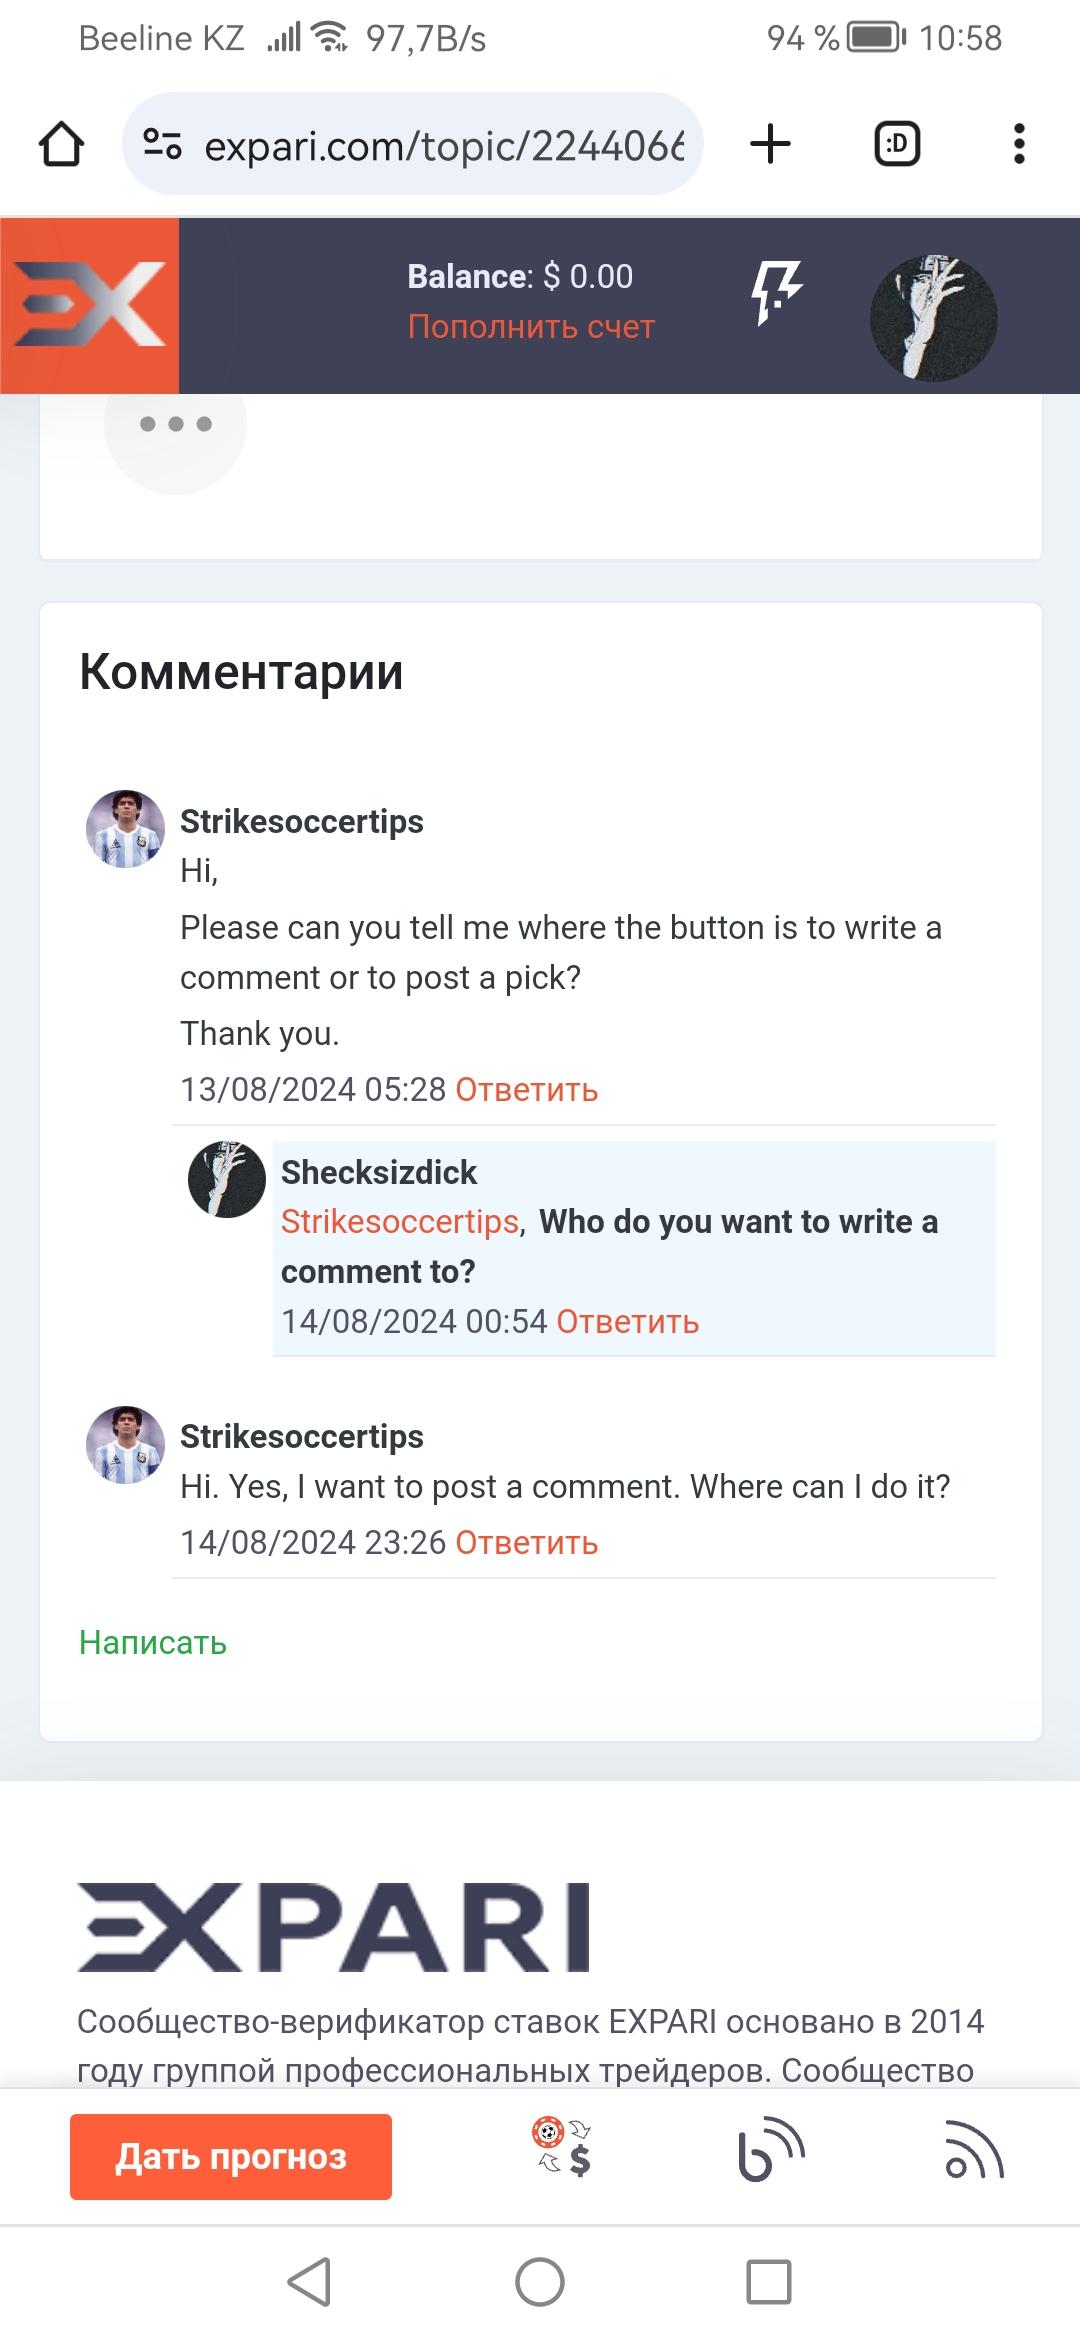
Task: Tap the lightning notifications icon
Action: tap(776, 294)
